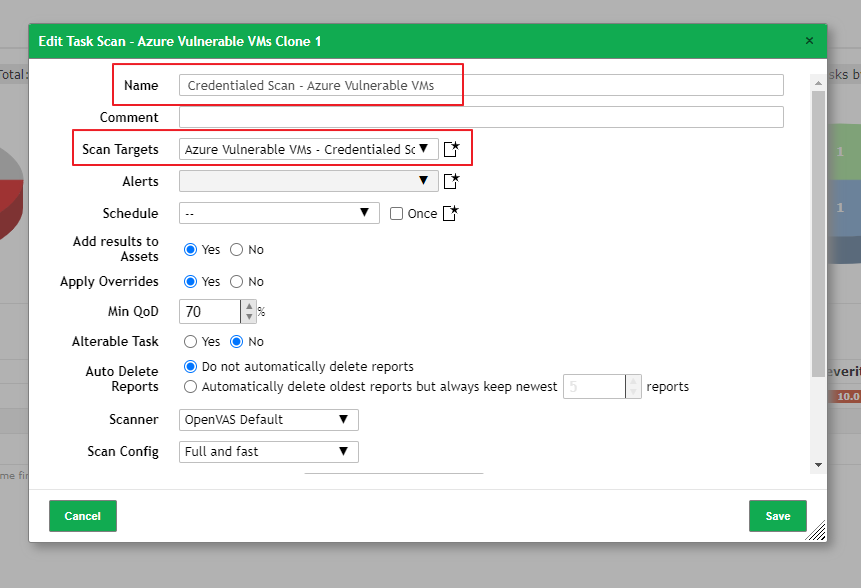Click the Min QoD number field
Screen dimensions: 861x588
tap(210, 311)
